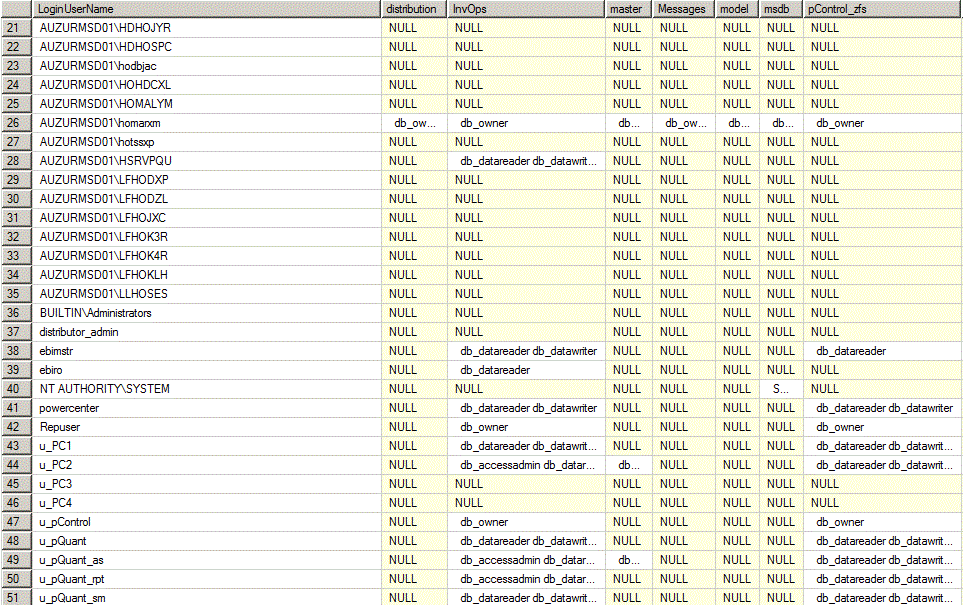This screenshot has width=963, height=605.
Task: Click the Repuser login cell
Action: coord(206,427)
